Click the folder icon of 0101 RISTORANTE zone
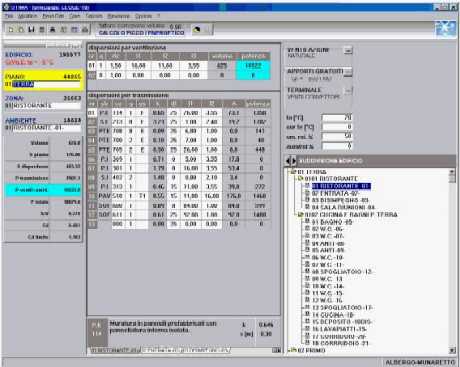The width and height of the screenshot is (460, 367). click(300, 179)
